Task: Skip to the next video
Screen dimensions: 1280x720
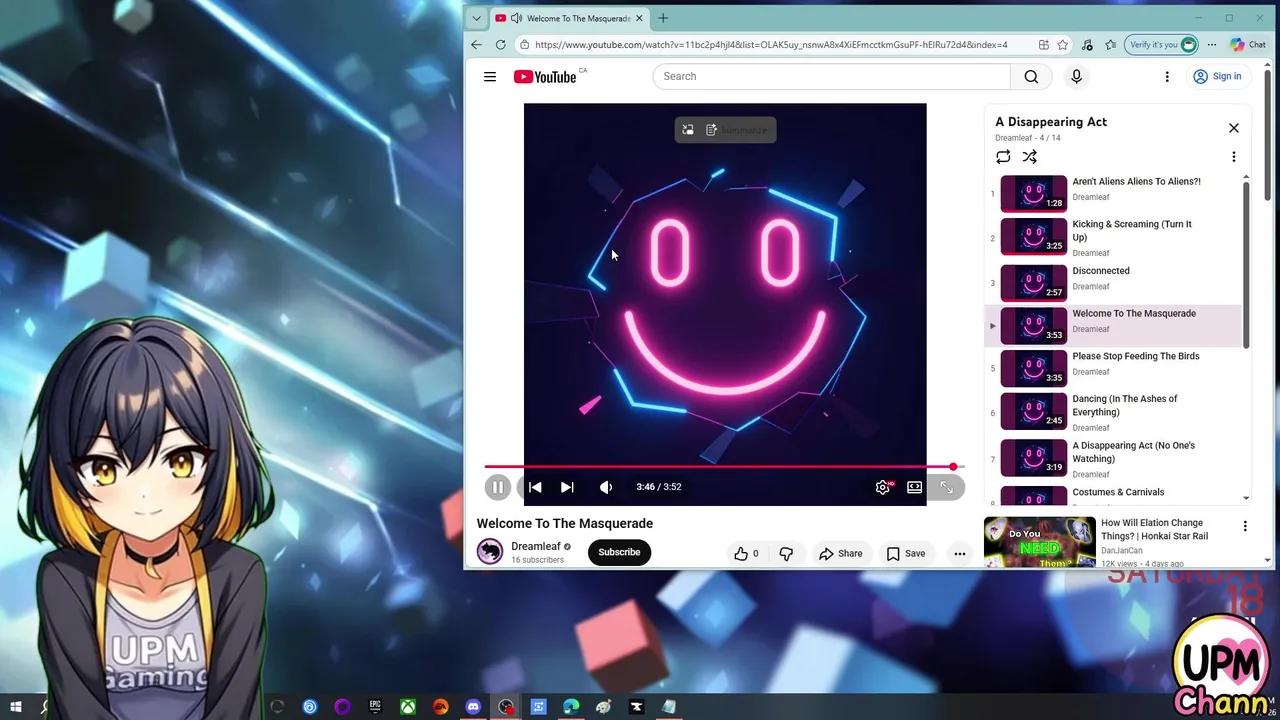Action: click(x=567, y=487)
